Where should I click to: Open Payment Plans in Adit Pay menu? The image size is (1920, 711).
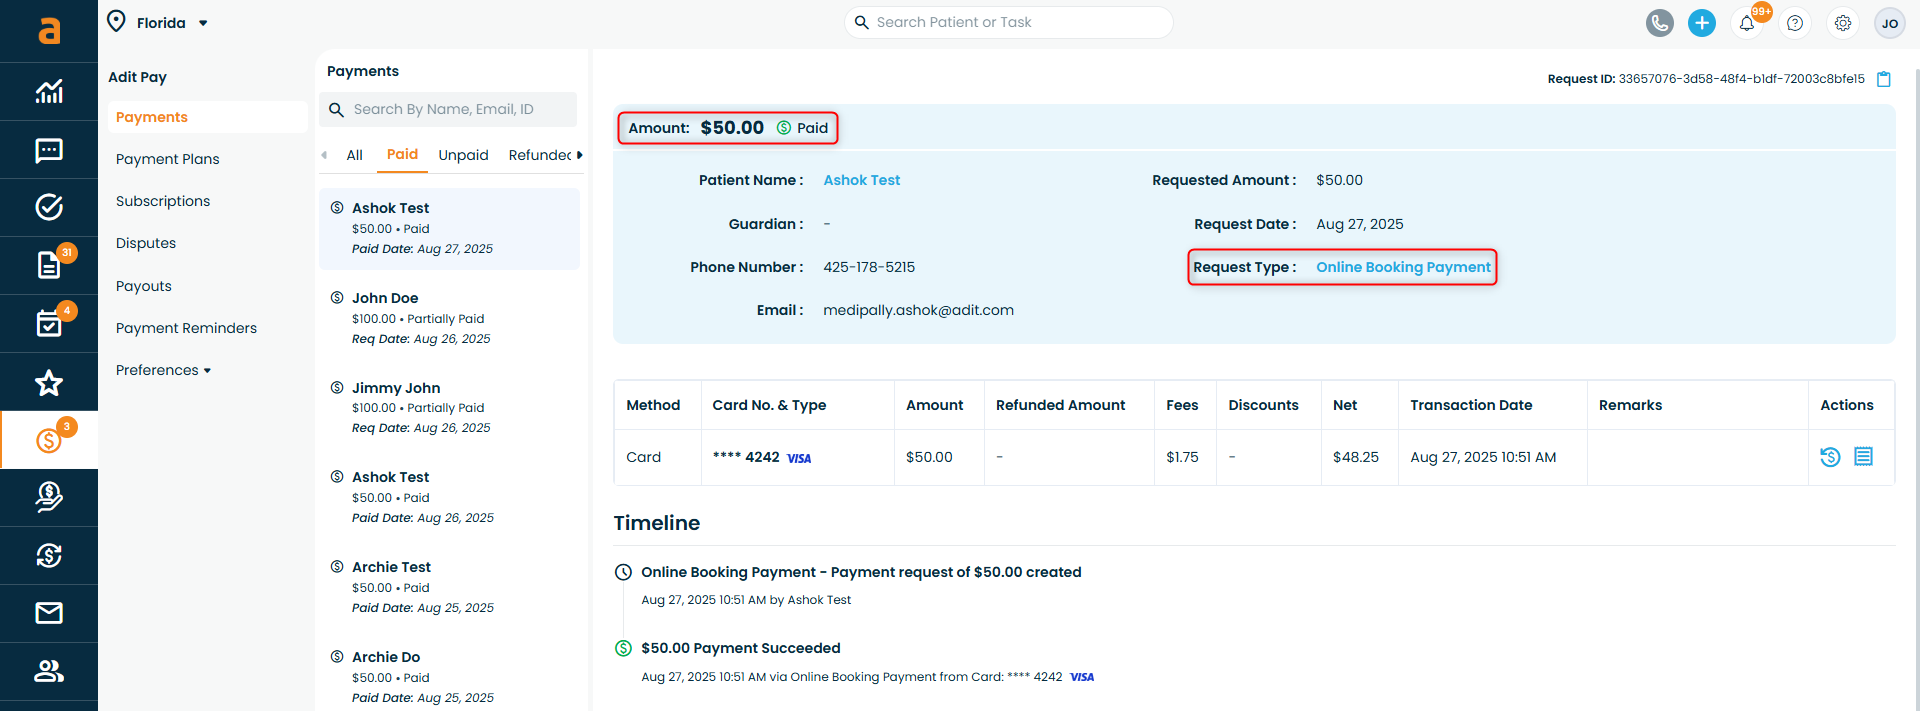(x=167, y=159)
